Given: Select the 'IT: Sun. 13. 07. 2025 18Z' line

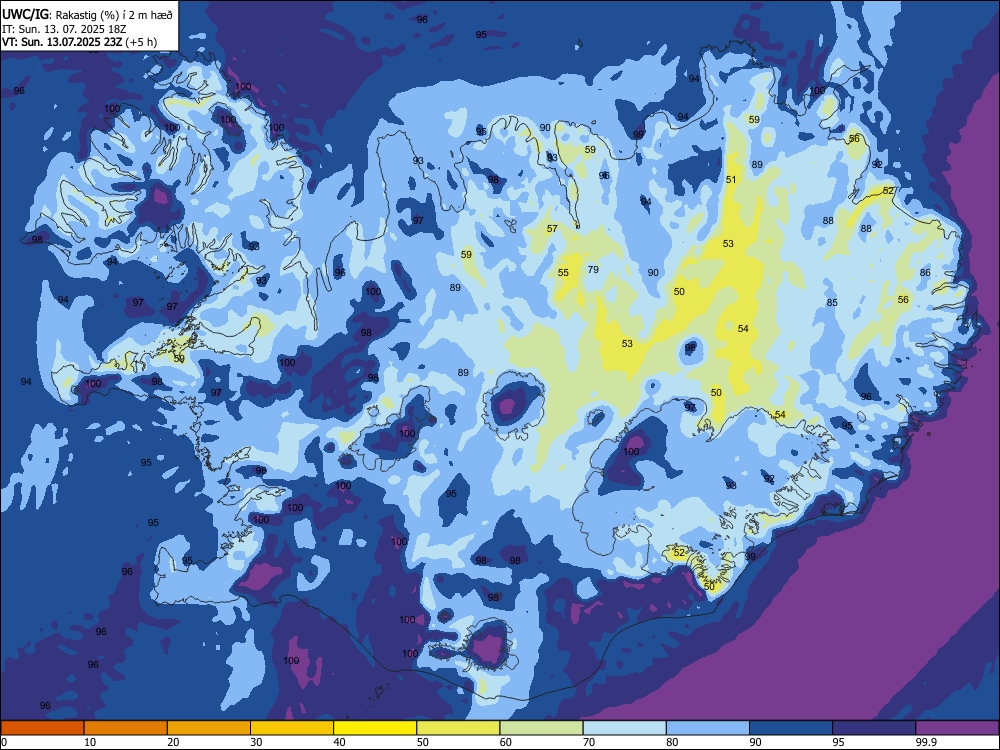Looking at the screenshot, I should 64,29.
